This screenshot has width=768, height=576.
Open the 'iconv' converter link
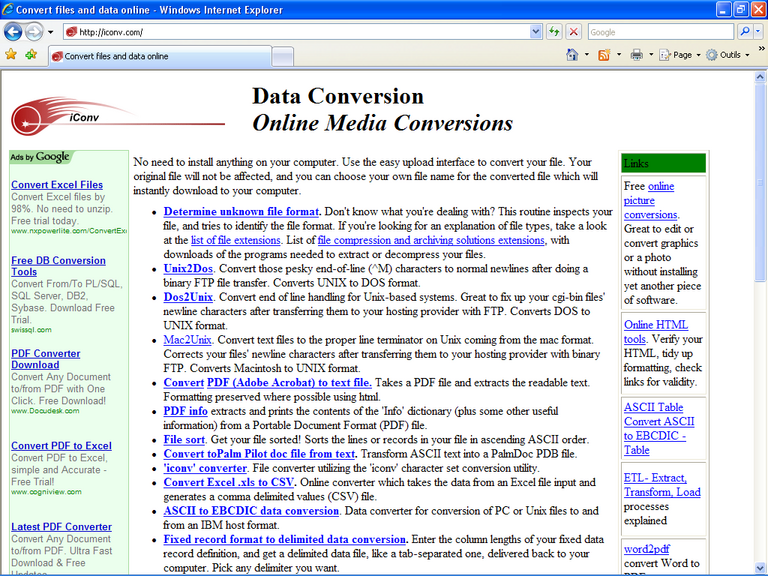pos(205,468)
